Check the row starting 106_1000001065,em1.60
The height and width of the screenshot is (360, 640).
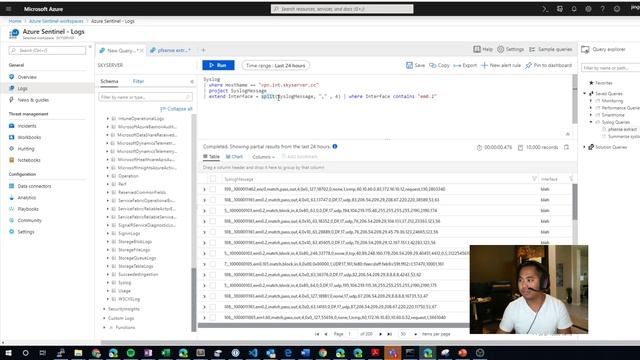(213, 317)
